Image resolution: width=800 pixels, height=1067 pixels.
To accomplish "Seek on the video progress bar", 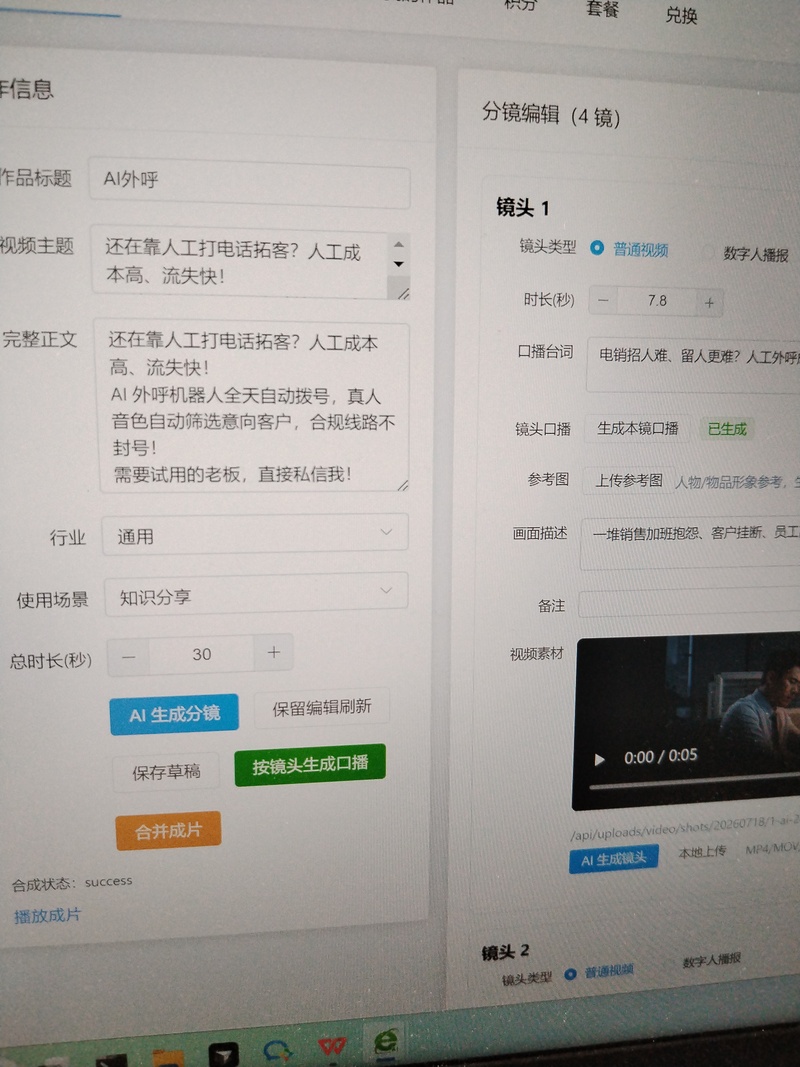I will tap(694, 781).
